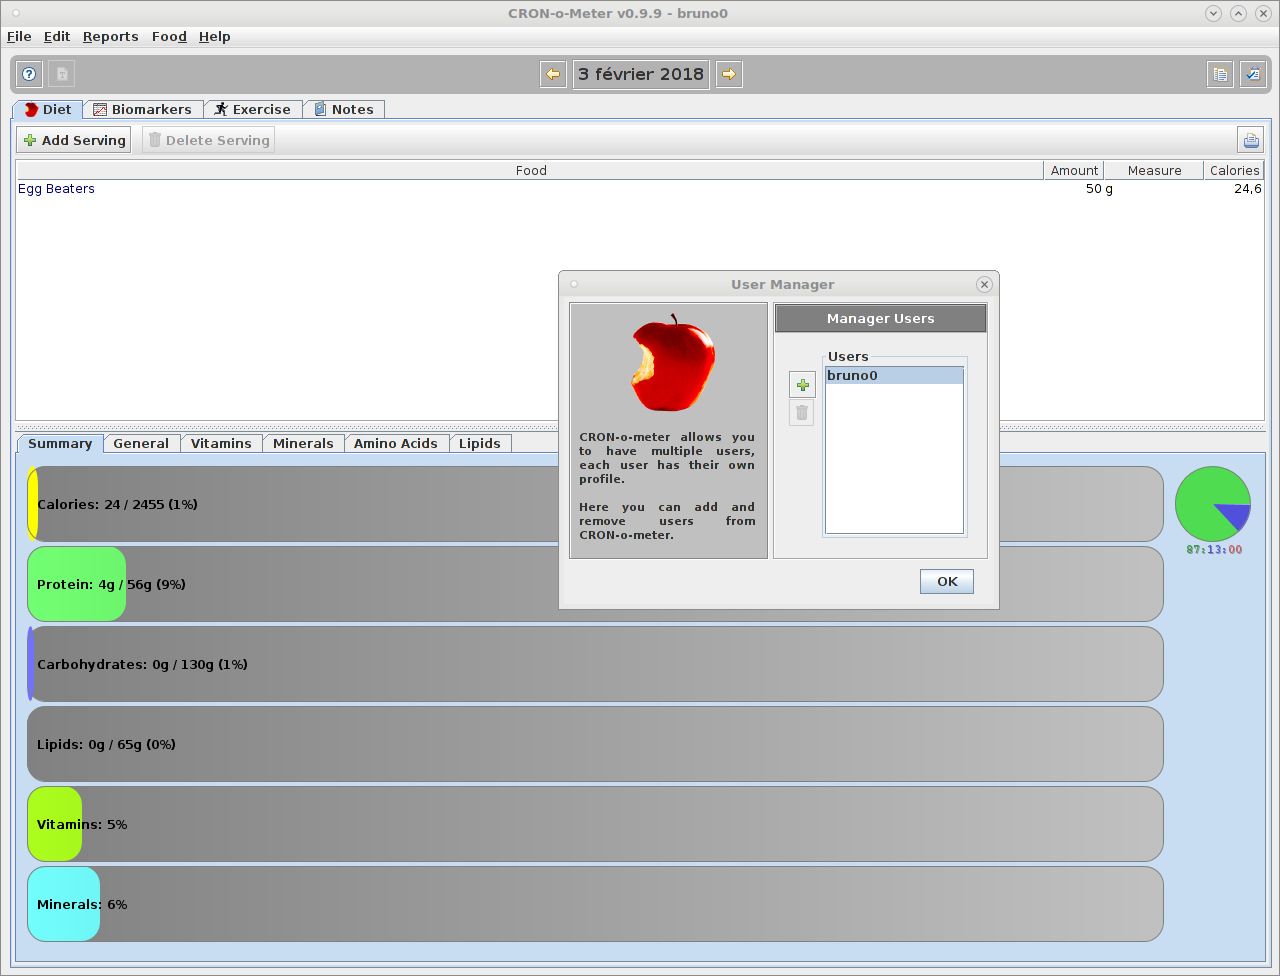Click the copy servings icon top right
Viewport: 1280px width, 976px height.
point(1220,74)
